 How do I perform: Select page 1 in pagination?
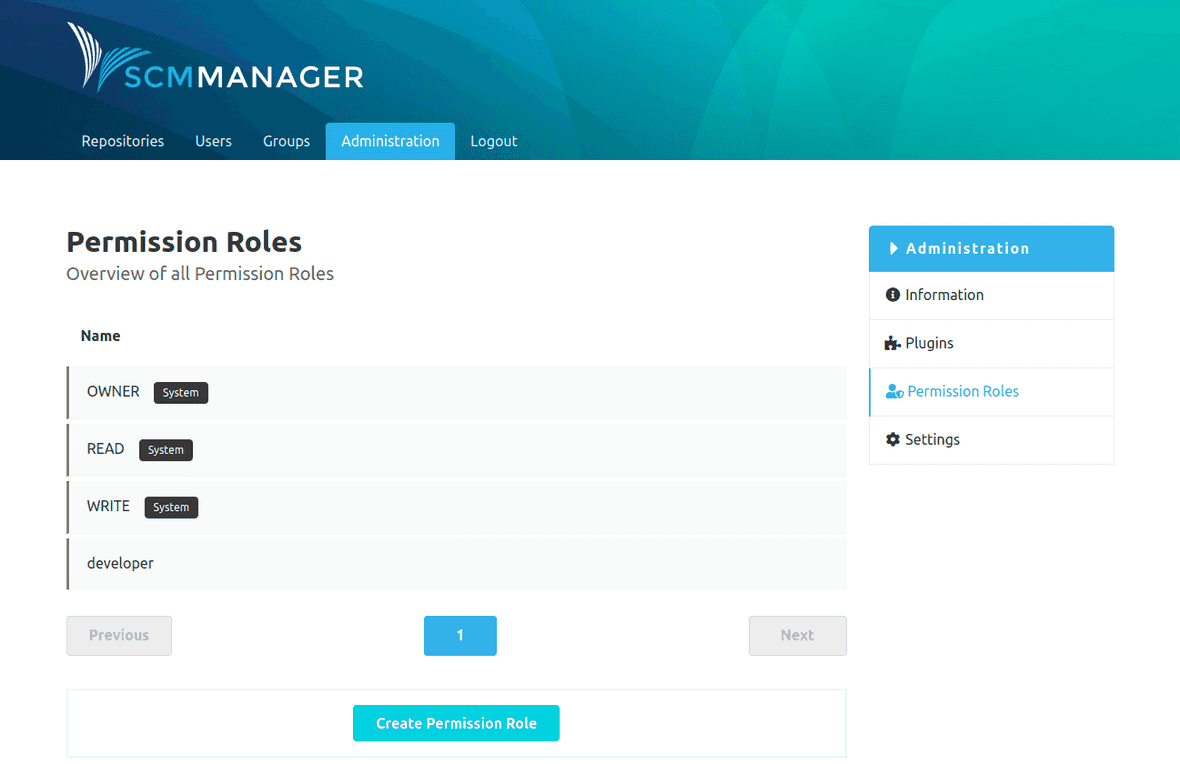tap(460, 635)
